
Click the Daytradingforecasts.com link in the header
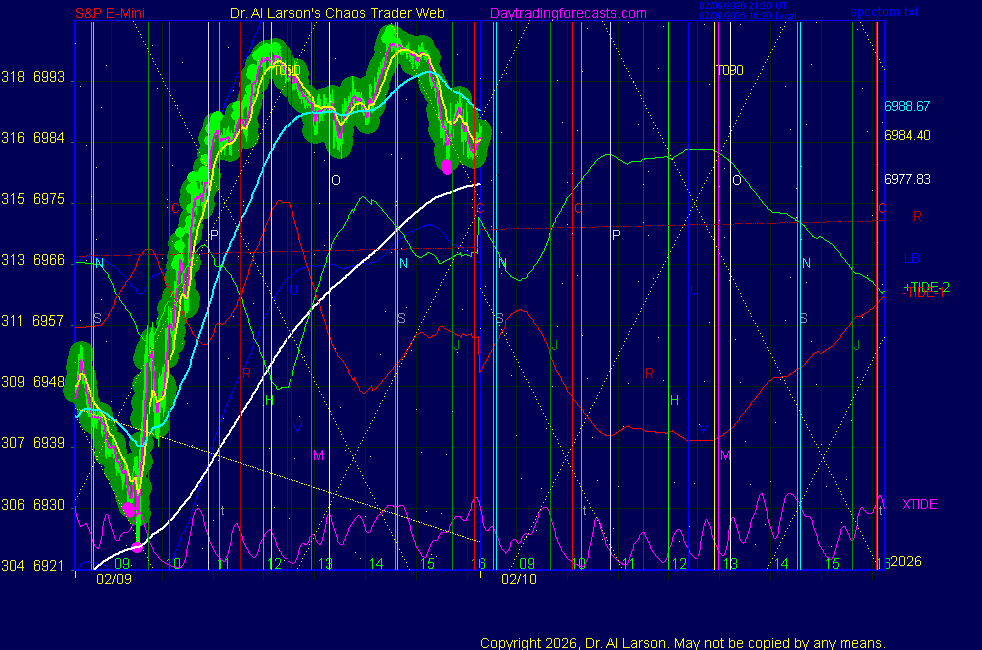(x=568, y=13)
